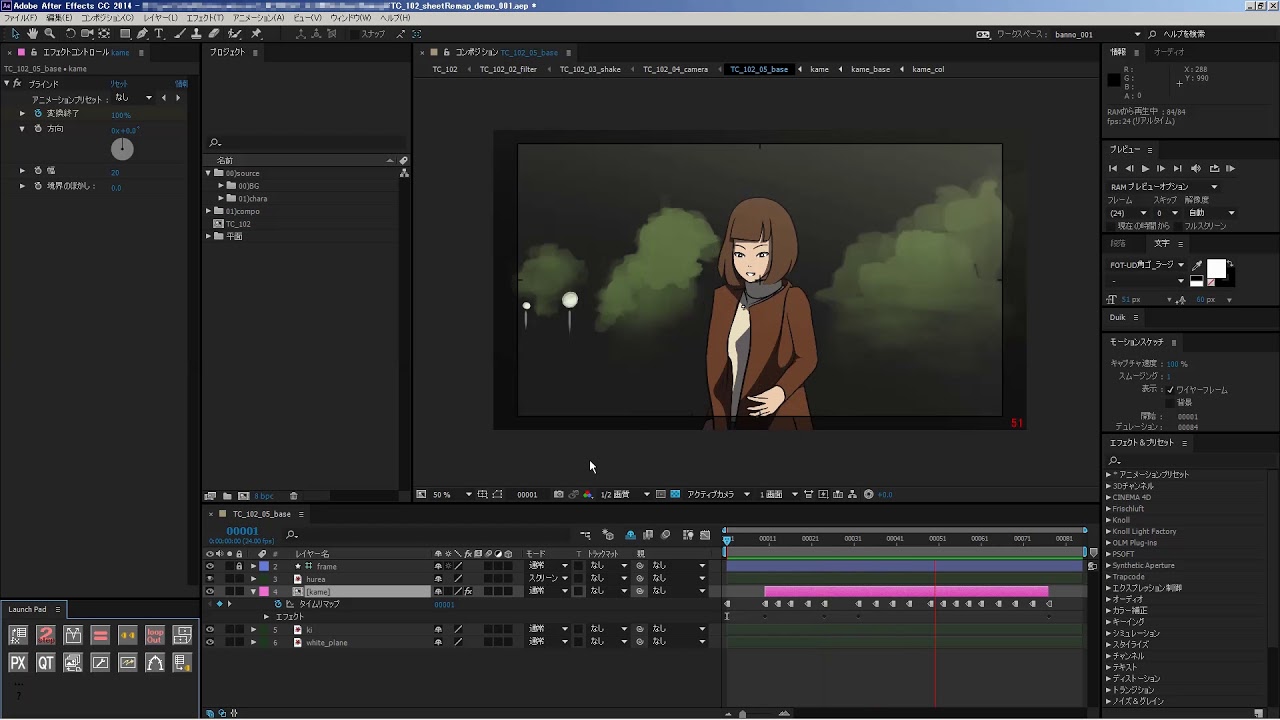The height and width of the screenshot is (720, 1280).
Task: Open the コンポジション(C) menu
Action: pos(108,18)
